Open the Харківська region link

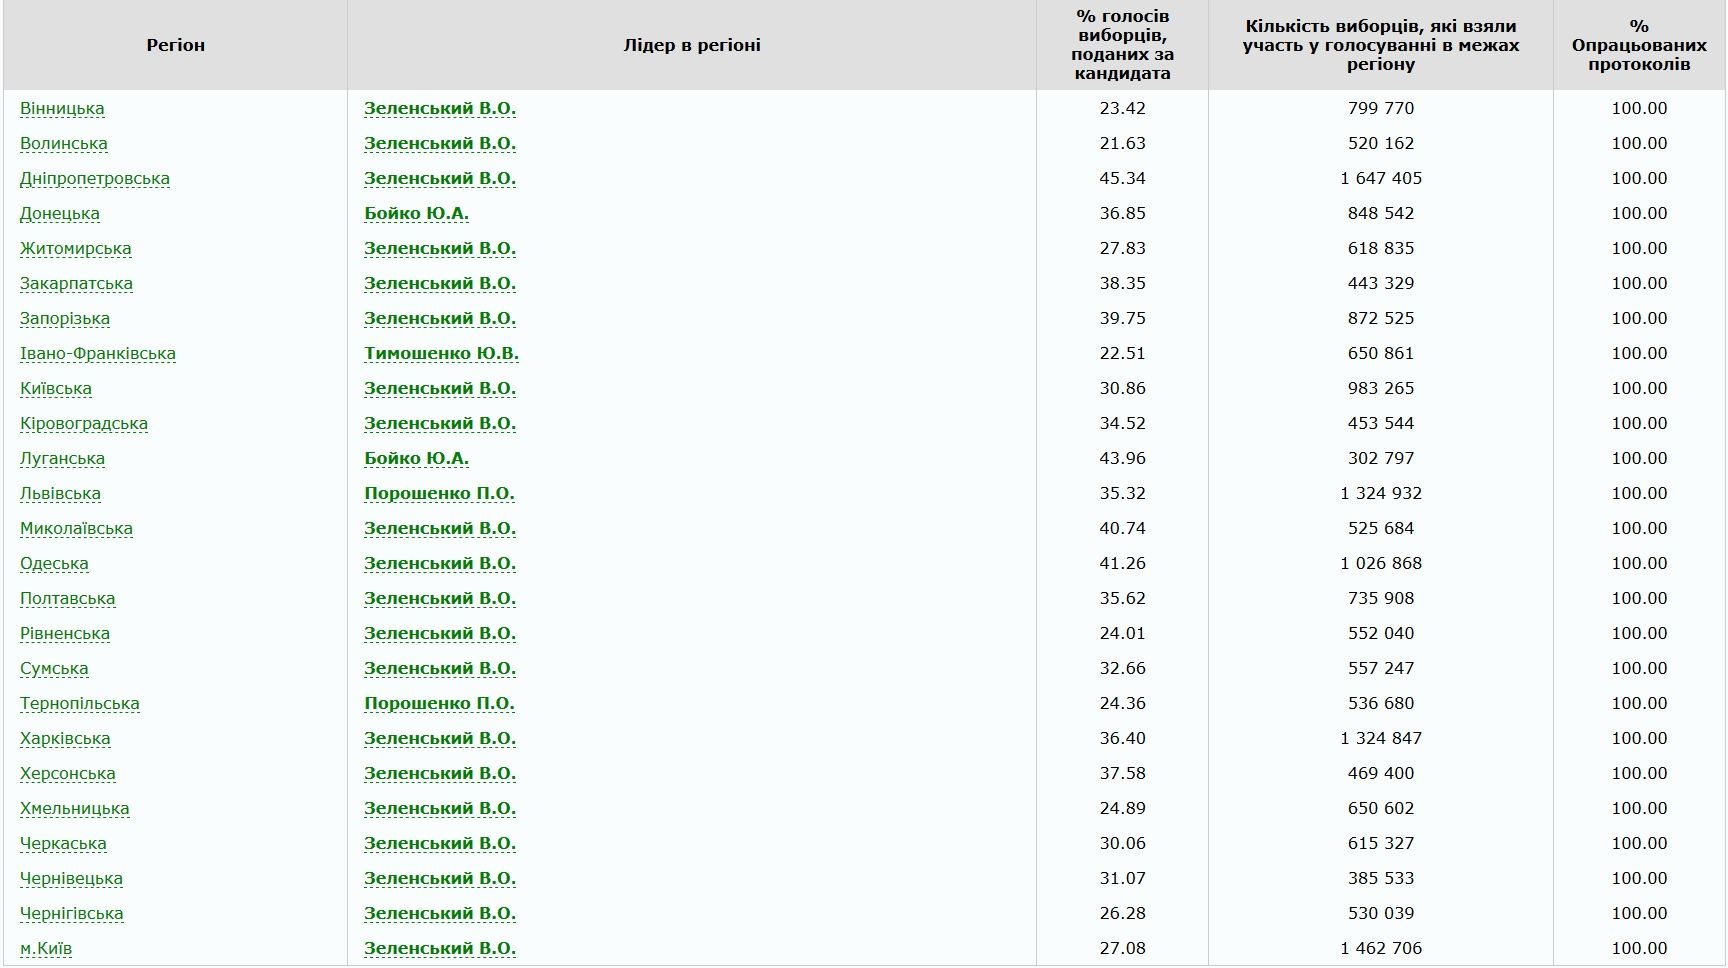pyautogui.click(x=65, y=738)
